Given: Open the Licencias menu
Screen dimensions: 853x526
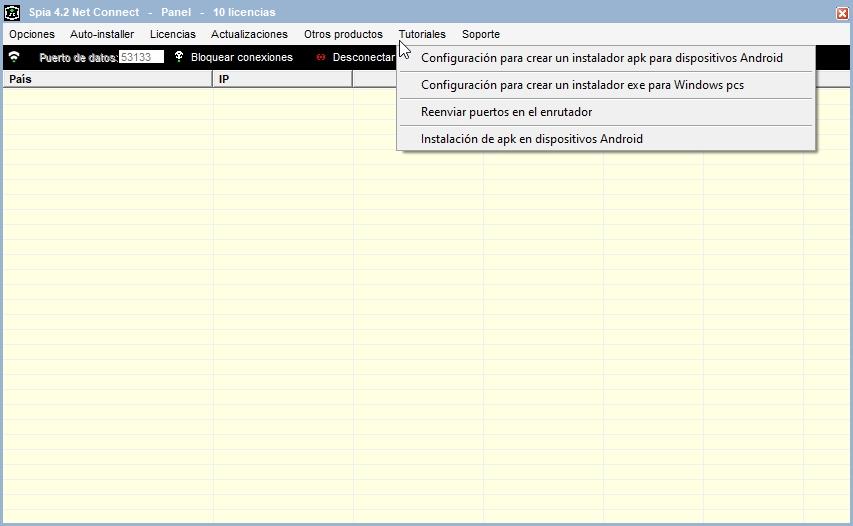Looking at the screenshot, I should point(172,34).
